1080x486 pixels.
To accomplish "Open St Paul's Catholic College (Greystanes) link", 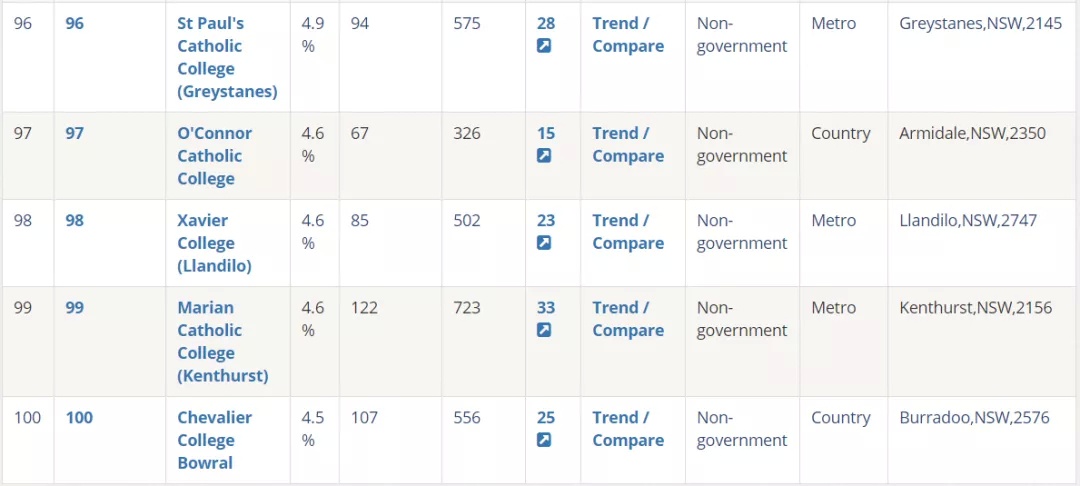I will point(227,58).
